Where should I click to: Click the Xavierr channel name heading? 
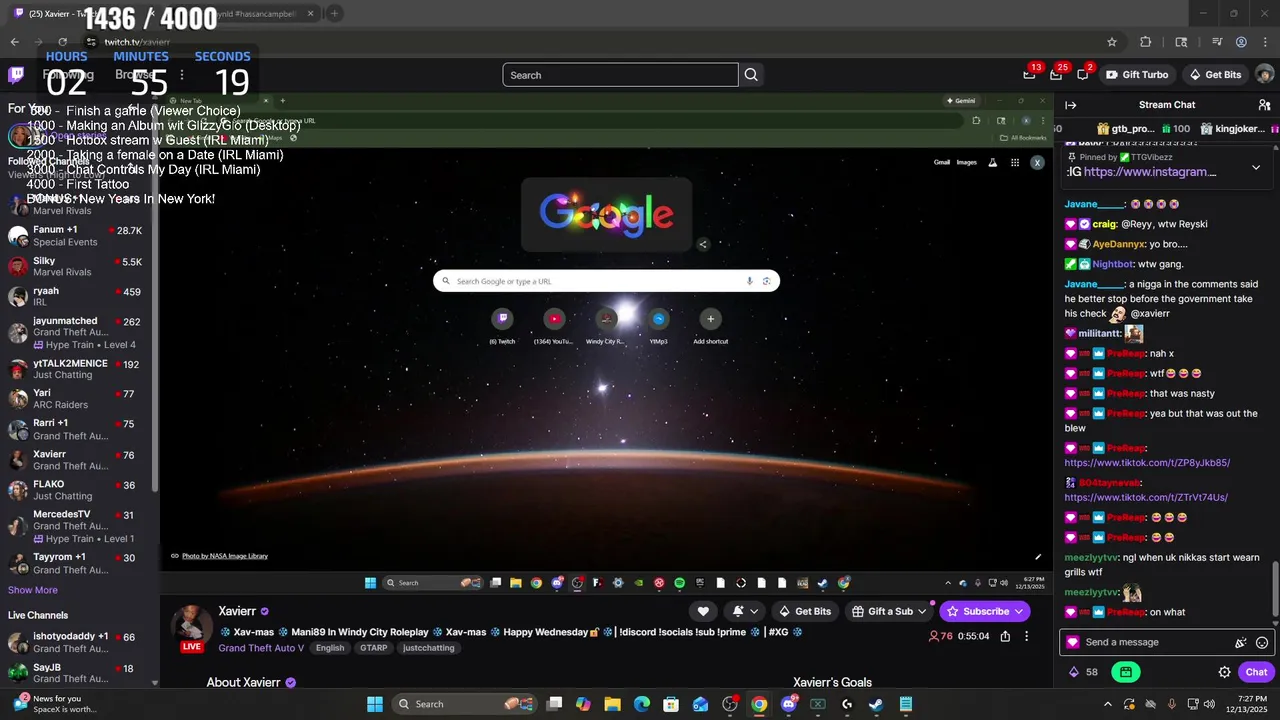[x=237, y=611]
